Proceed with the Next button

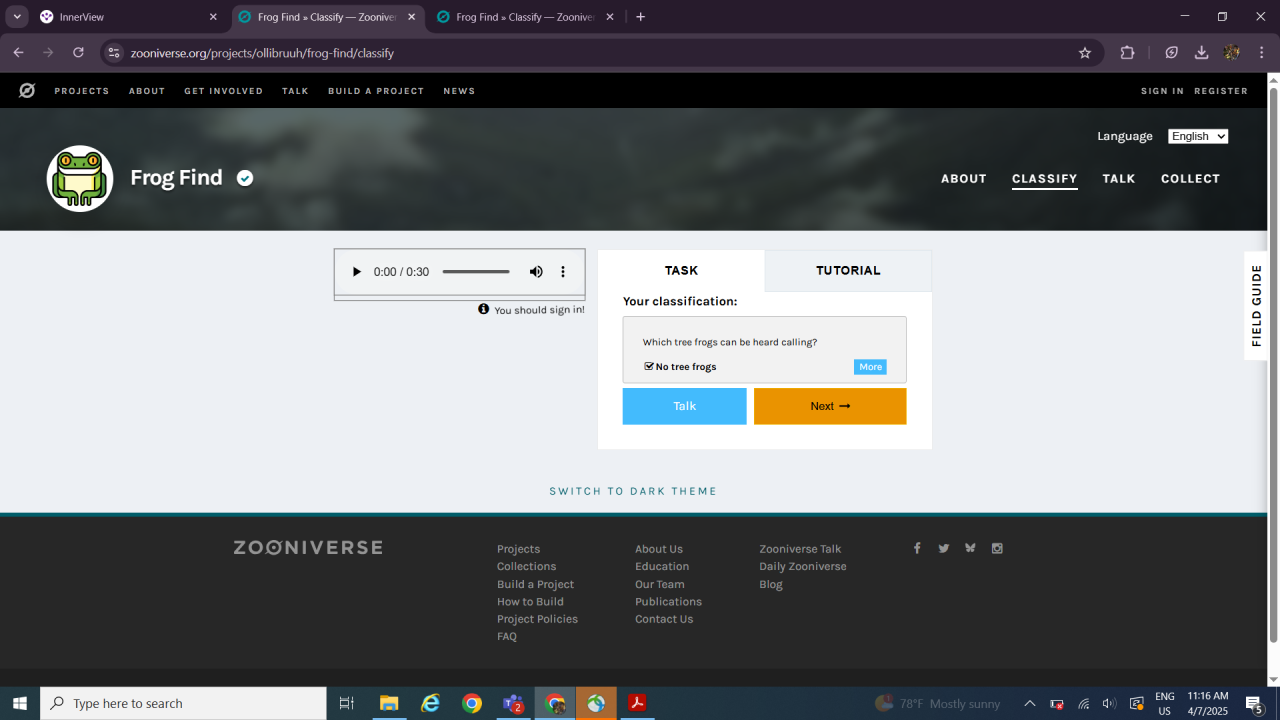830,406
